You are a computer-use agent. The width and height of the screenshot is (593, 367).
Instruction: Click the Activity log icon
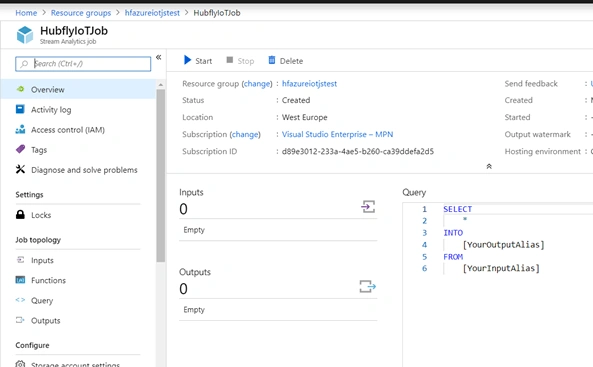[x=20, y=109]
